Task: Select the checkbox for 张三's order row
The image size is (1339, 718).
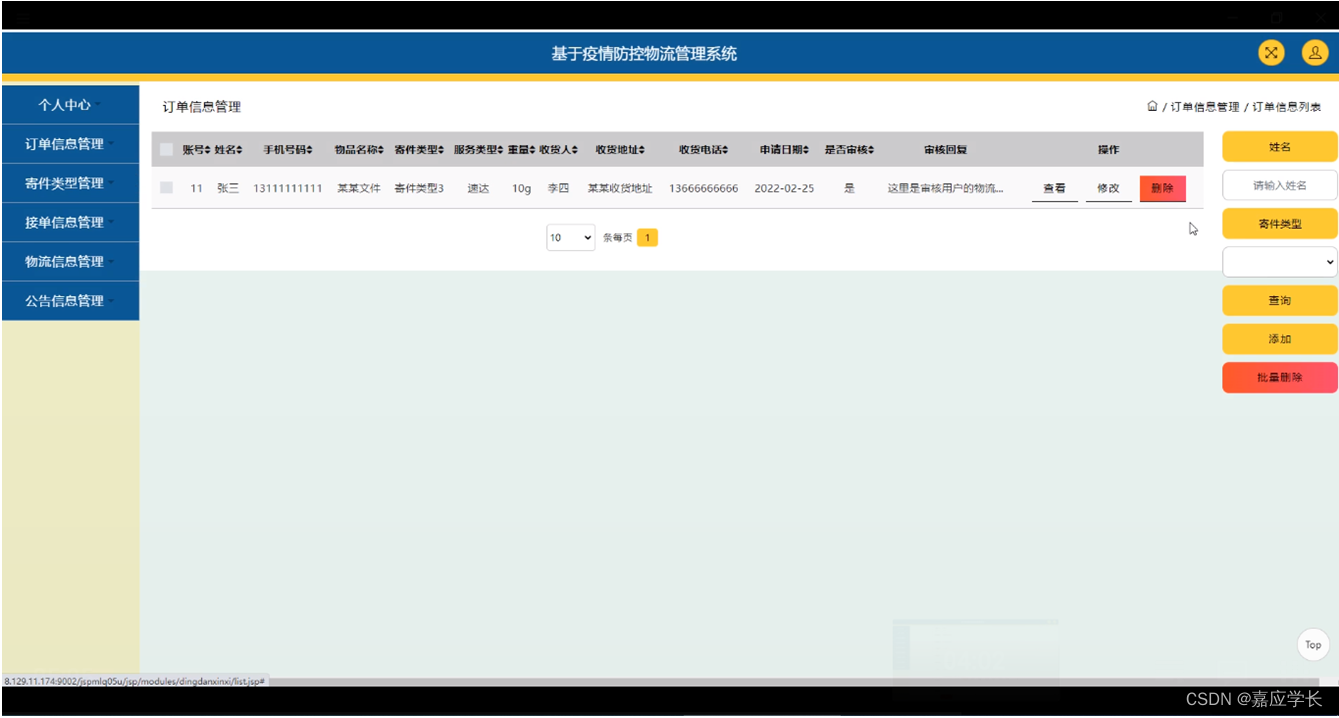Action: (x=168, y=187)
